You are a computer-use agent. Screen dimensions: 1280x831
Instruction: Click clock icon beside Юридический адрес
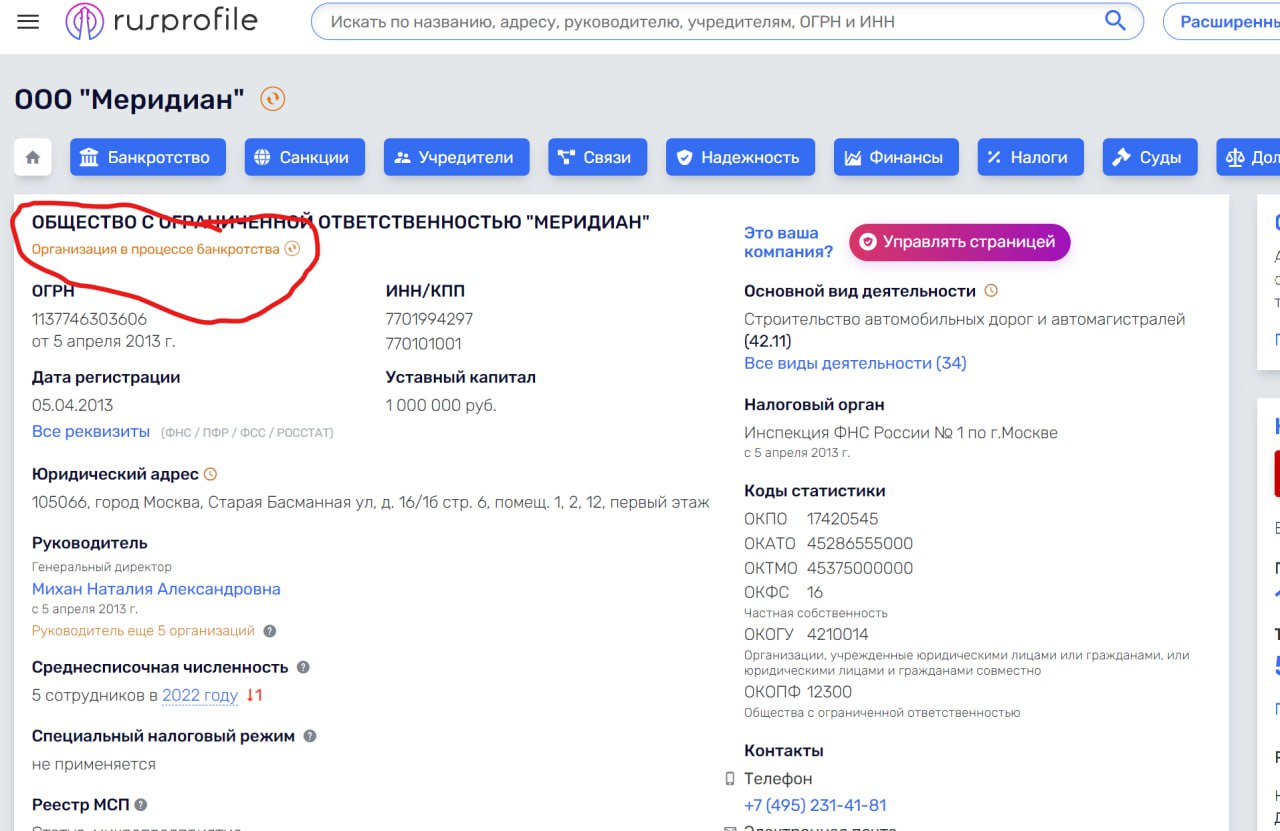(210, 474)
